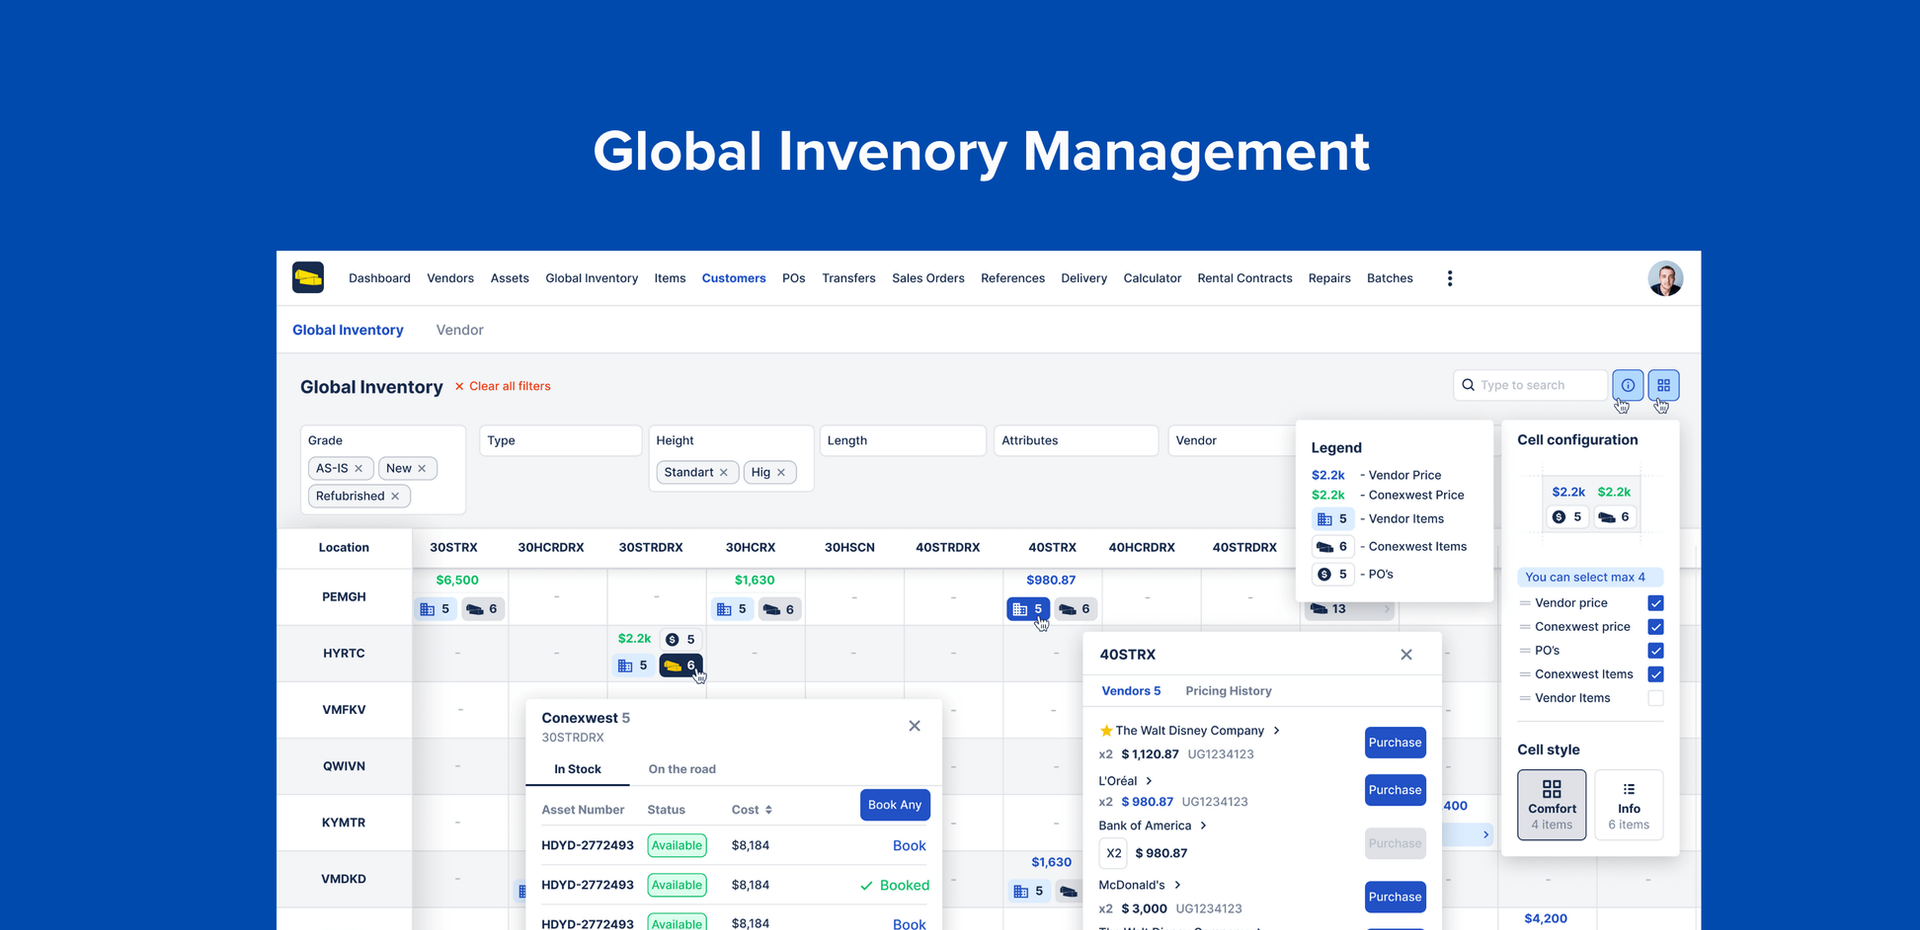Remove the Standart height filter chip
1920x930 pixels.
click(724, 472)
